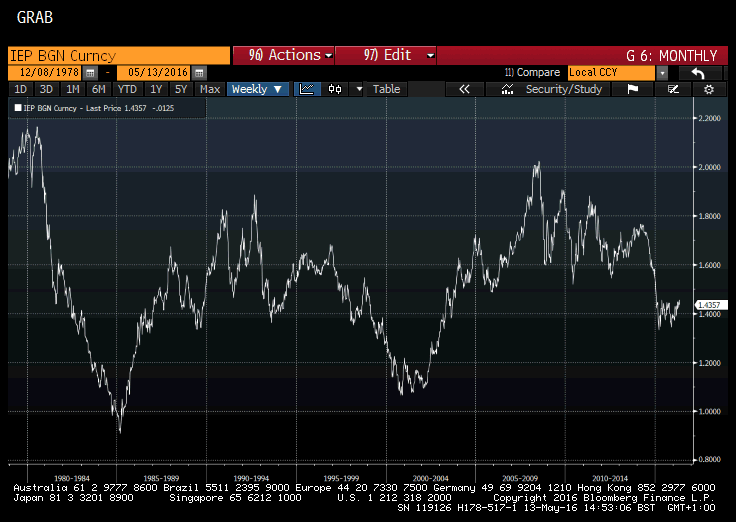Expand chart type dropdown arrow
This screenshot has height=522, width=736.
359,89
